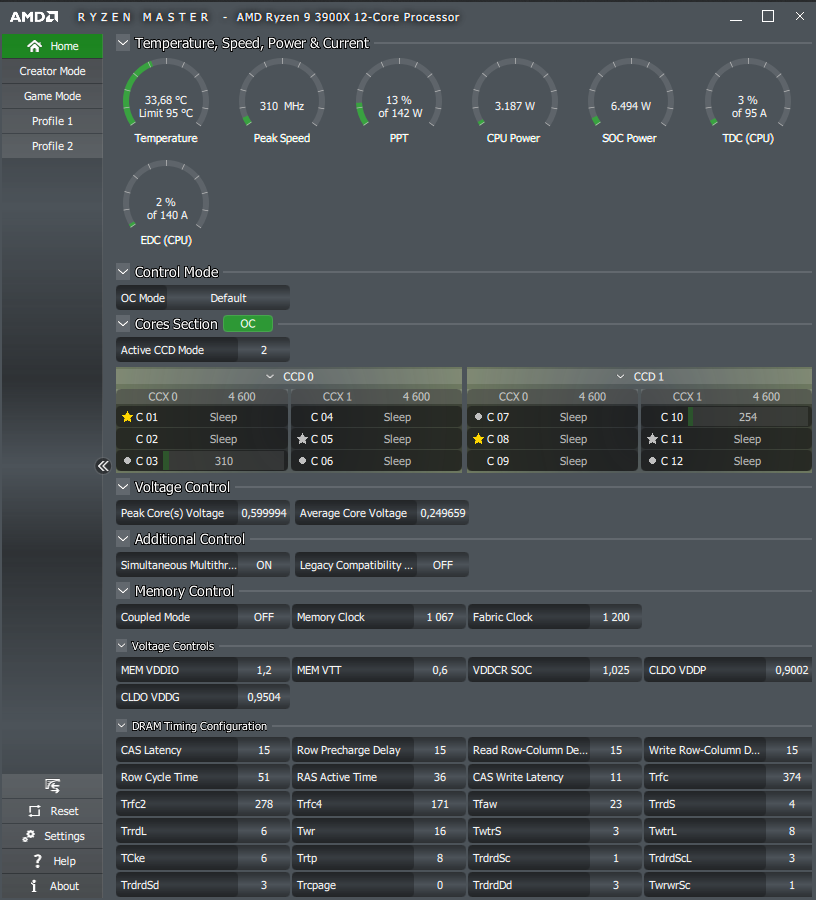Click the Help question mark icon
The width and height of the screenshot is (816, 900).
(x=37, y=861)
